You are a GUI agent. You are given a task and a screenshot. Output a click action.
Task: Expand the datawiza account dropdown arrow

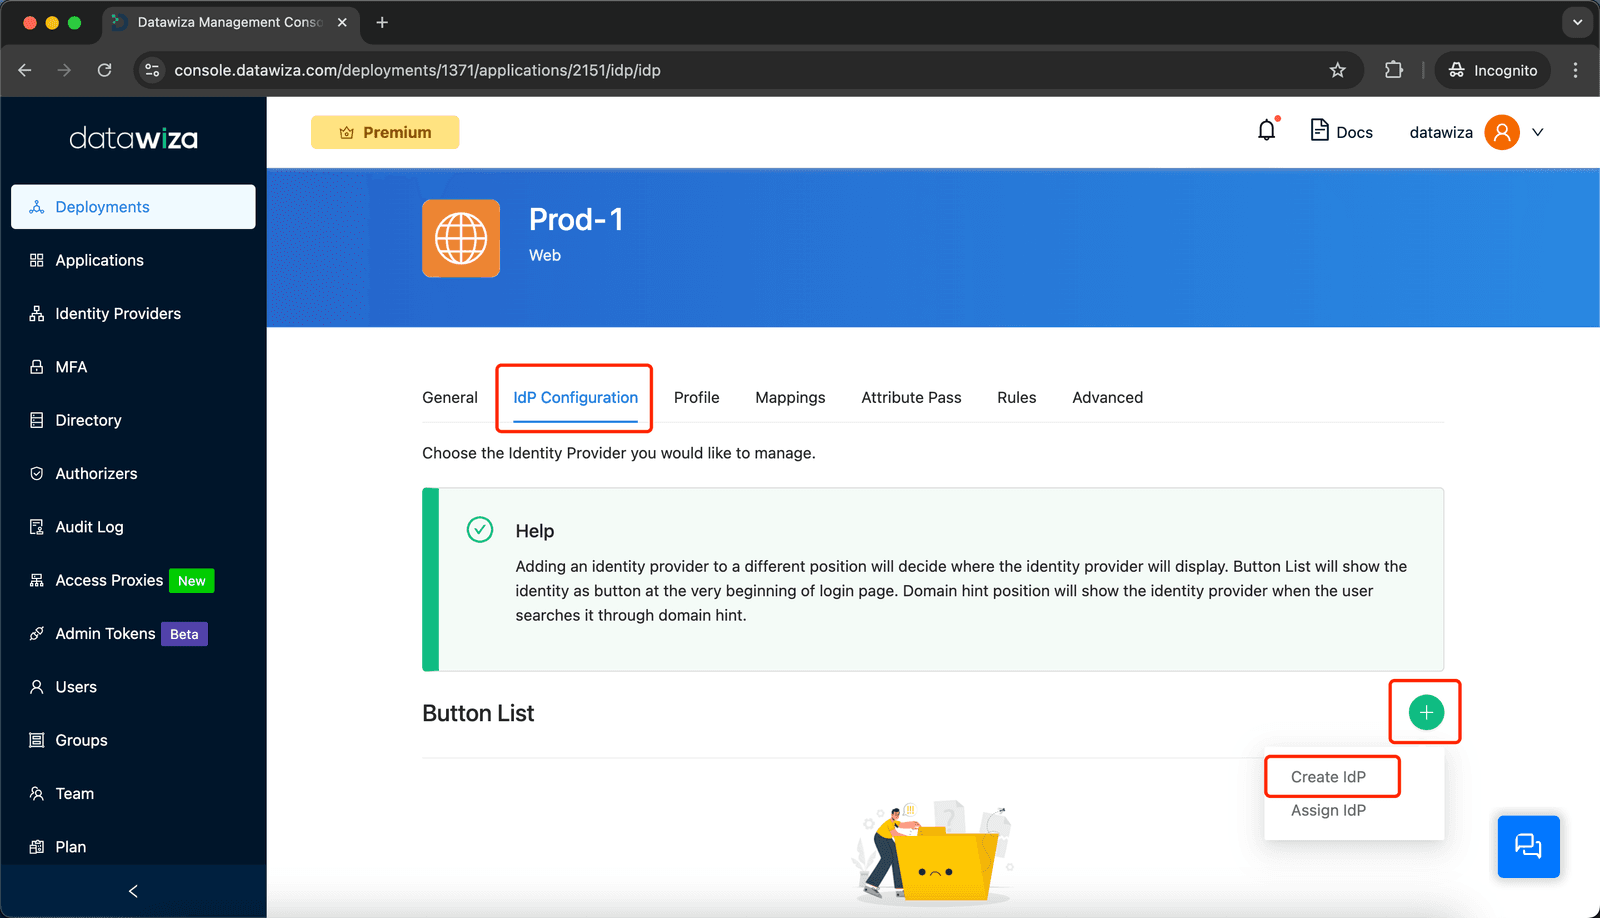(1538, 132)
